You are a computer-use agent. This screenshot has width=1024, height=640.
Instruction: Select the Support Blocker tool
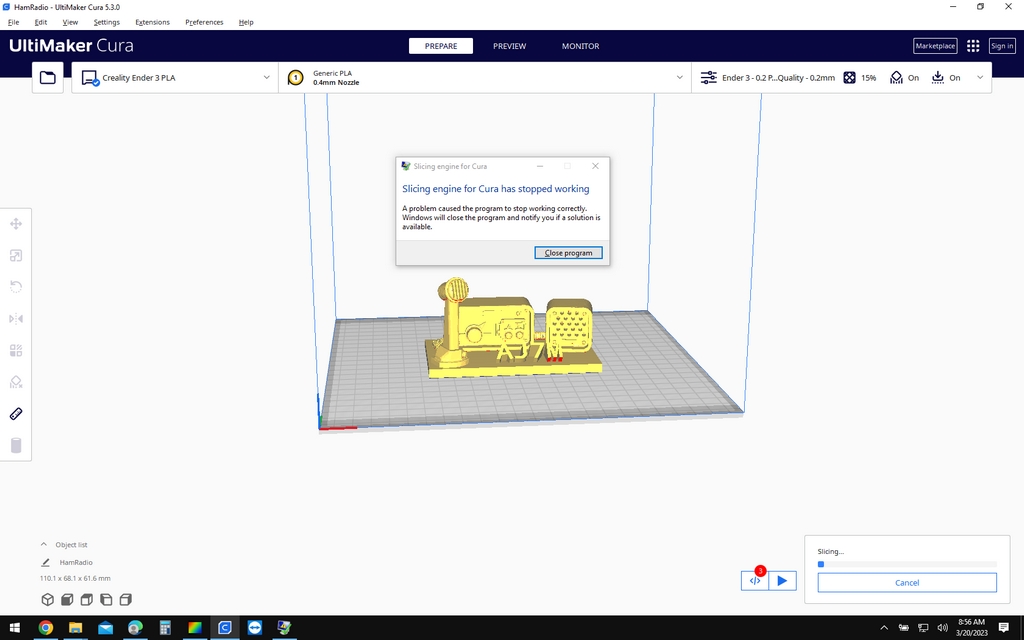[x=16, y=382]
